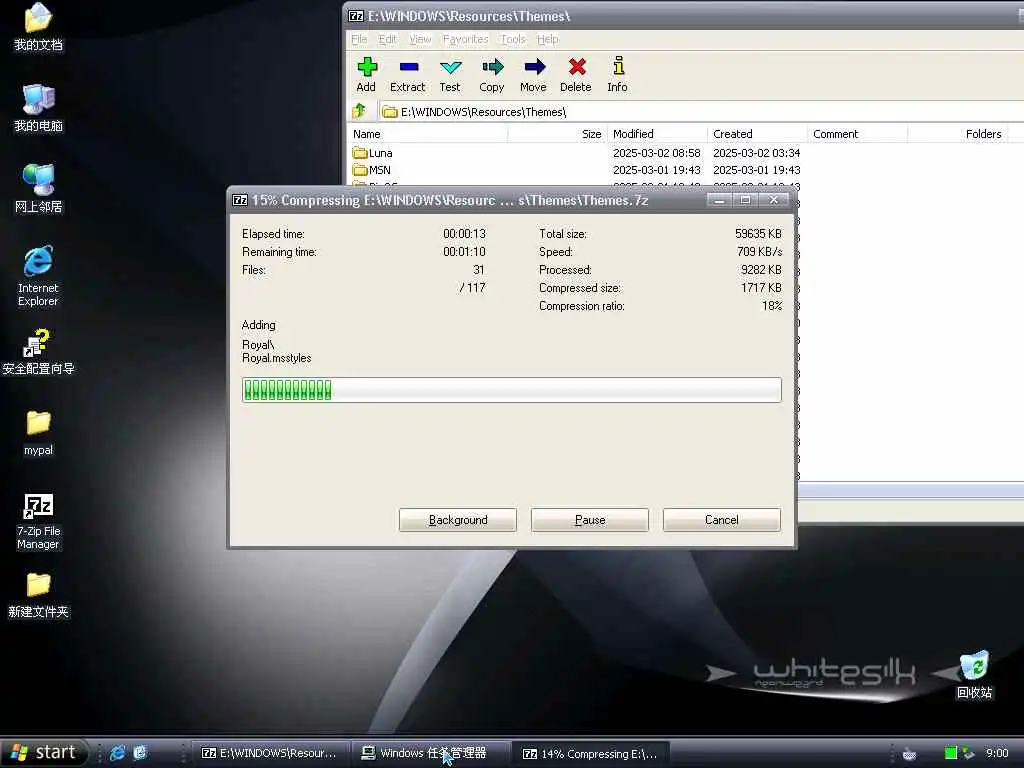Sort by Created column header
Viewport: 1024px width, 768px height.
[758, 134]
